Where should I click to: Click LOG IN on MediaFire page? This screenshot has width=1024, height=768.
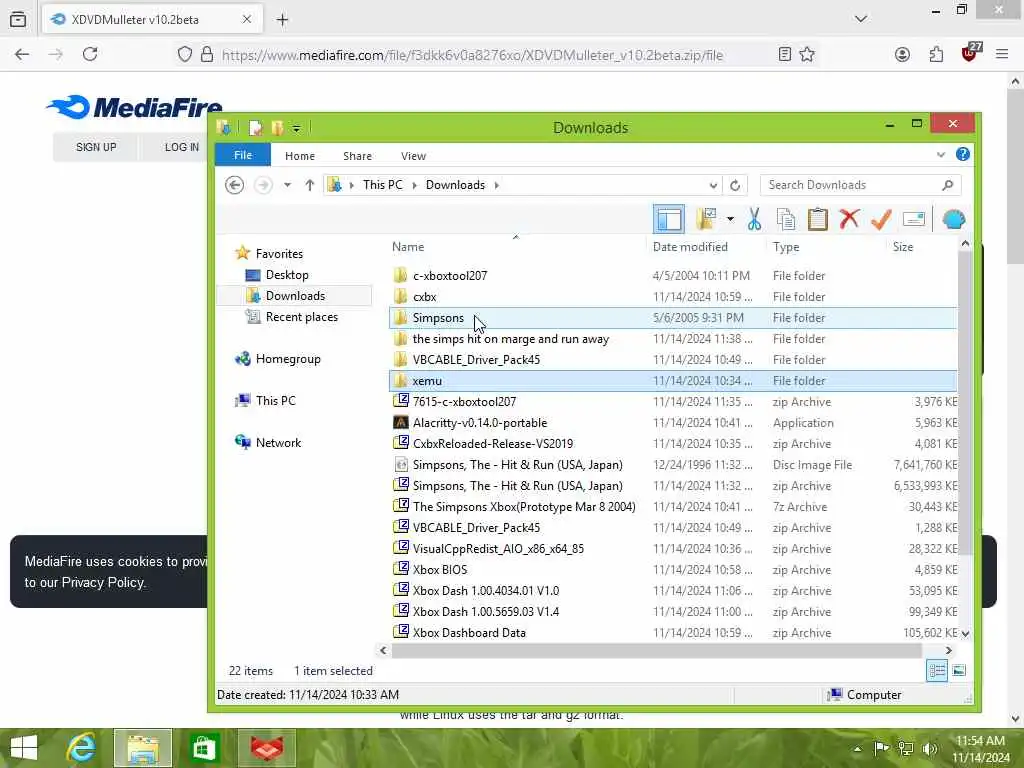182,147
